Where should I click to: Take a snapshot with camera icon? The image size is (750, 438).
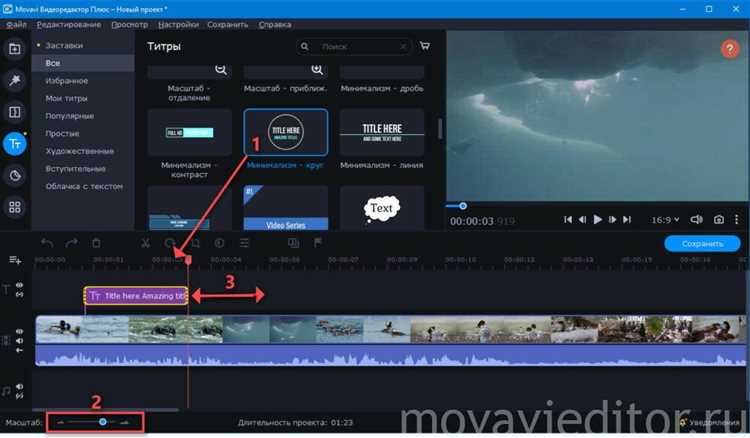coord(718,219)
